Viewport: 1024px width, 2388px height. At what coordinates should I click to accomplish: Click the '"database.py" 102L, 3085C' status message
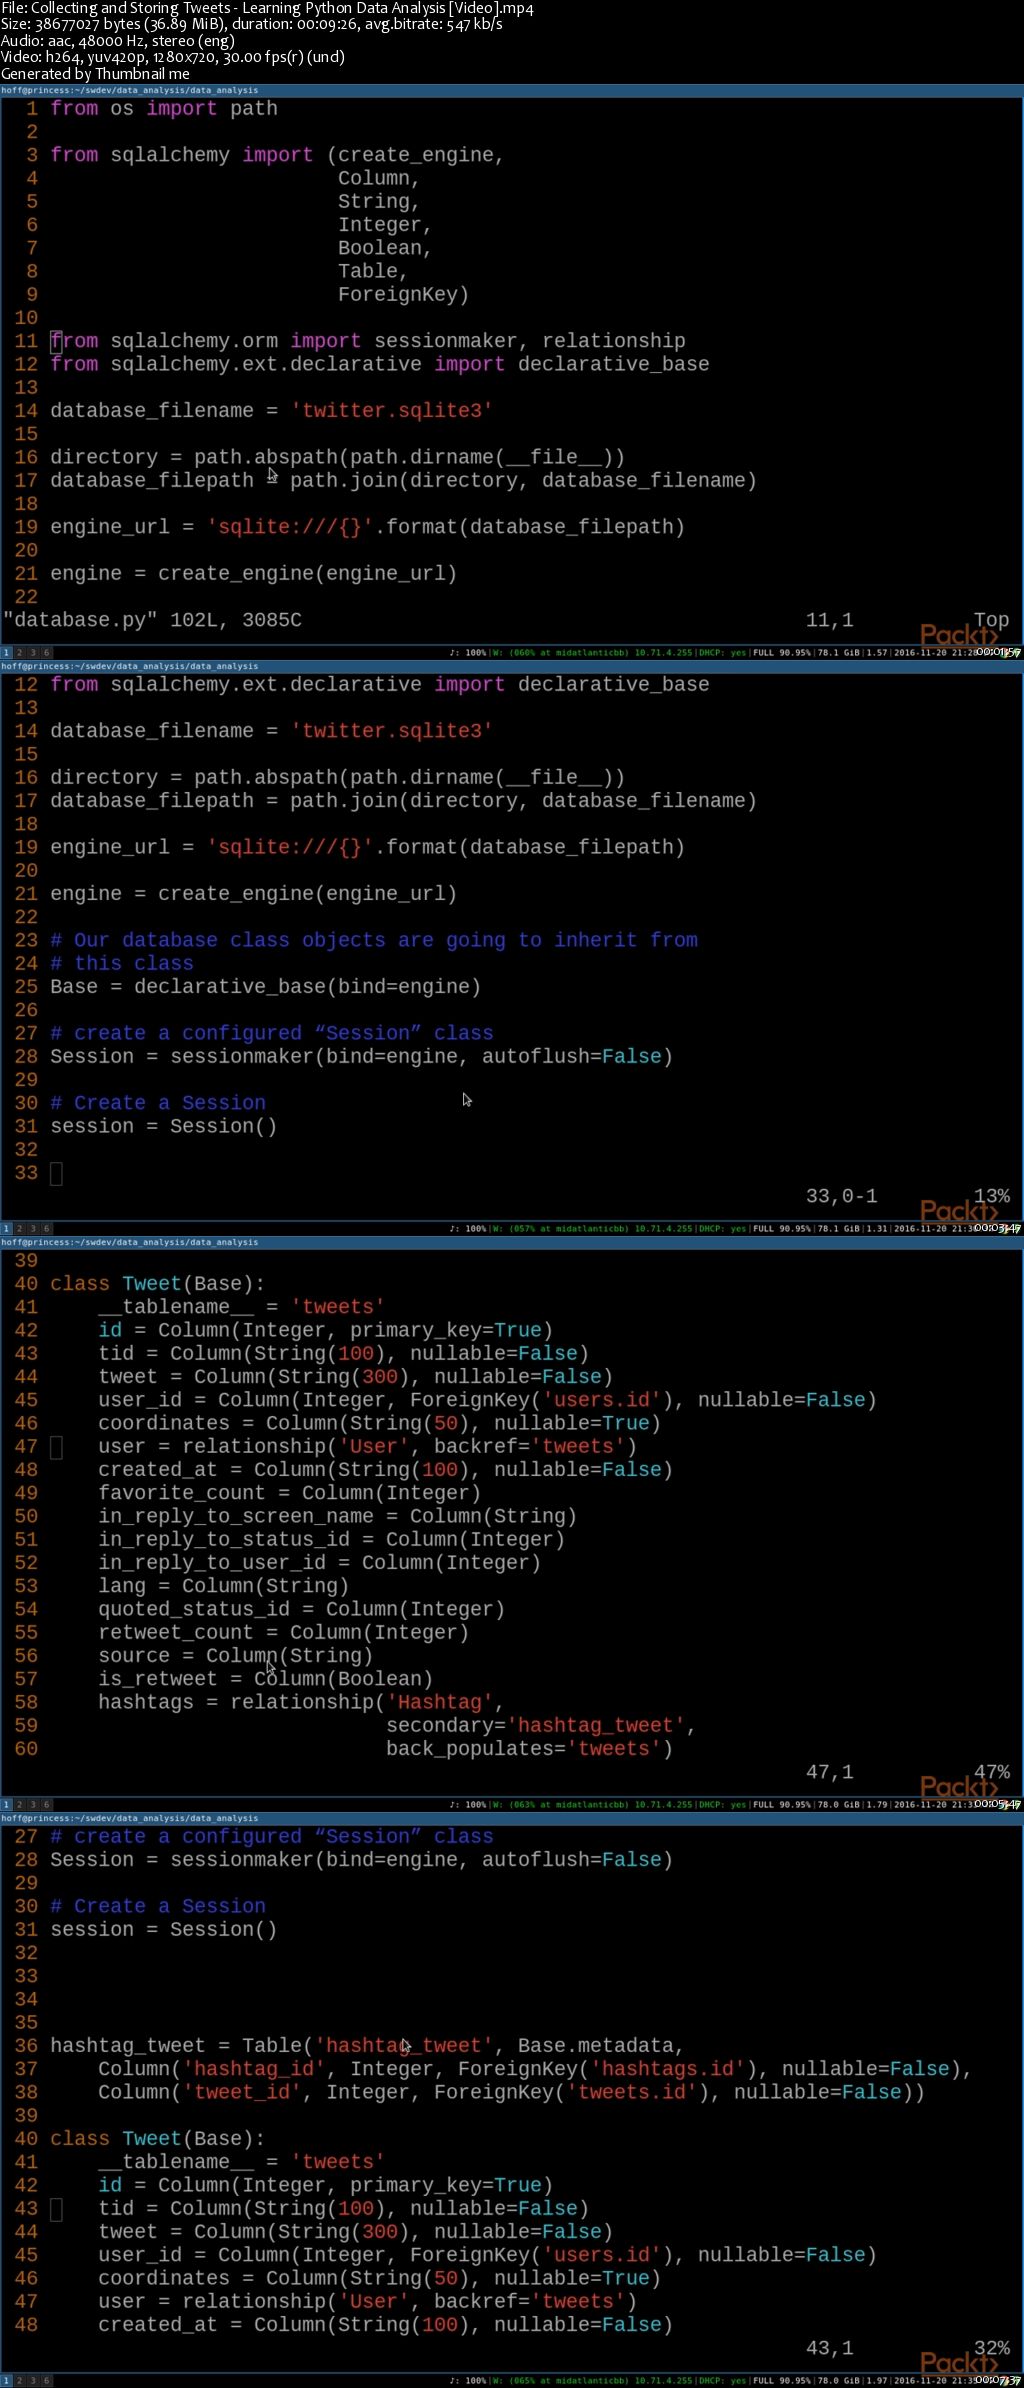point(152,620)
